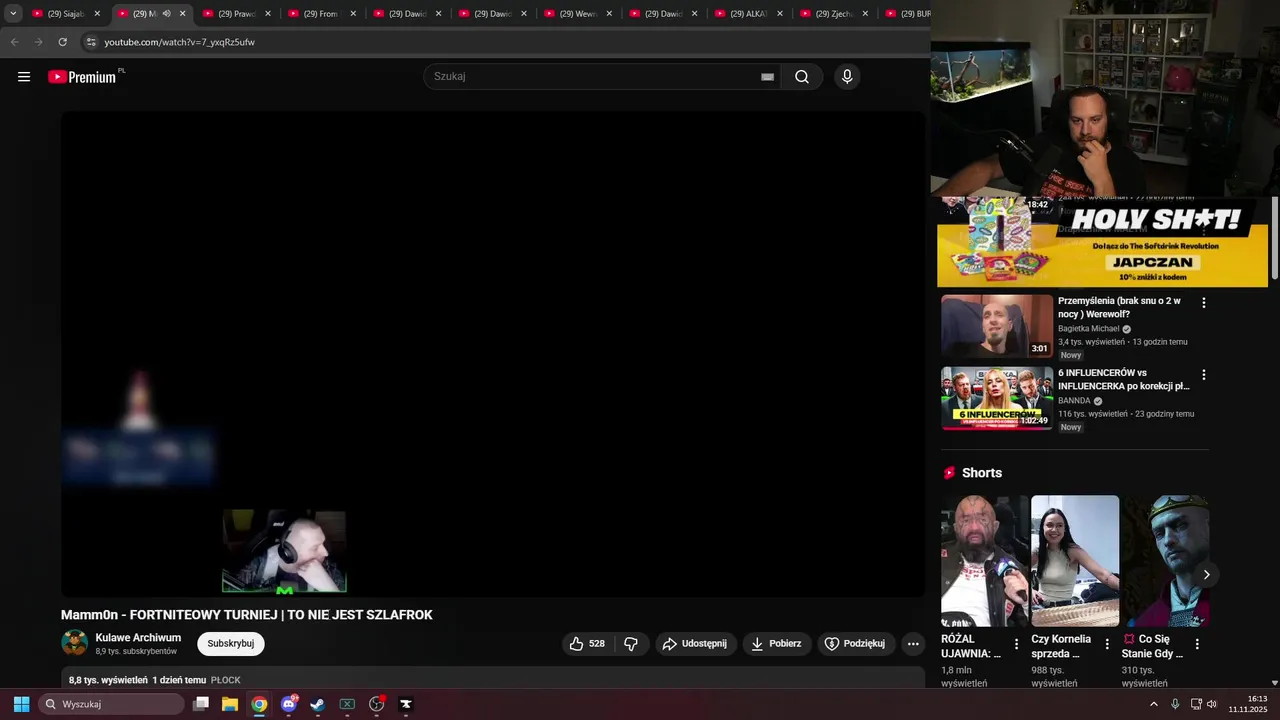Open Windows Start menu

click(x=21, y=704)
